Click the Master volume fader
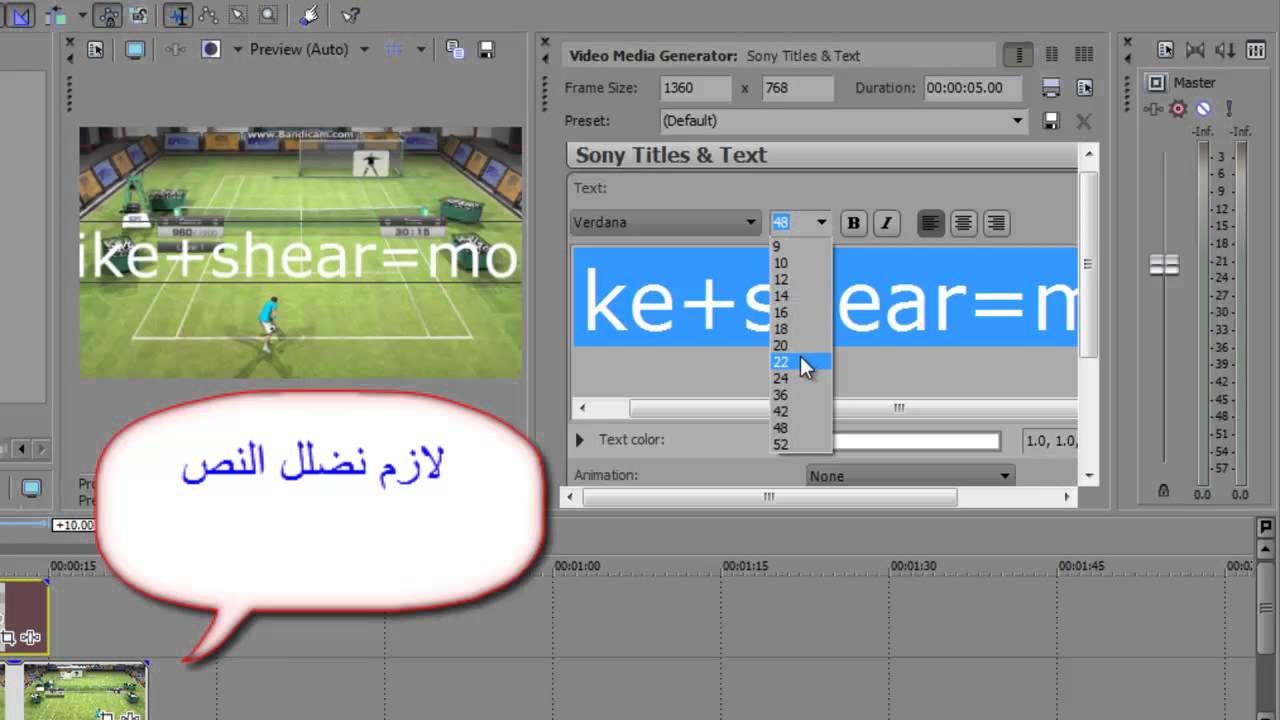 coord(1164,265)
